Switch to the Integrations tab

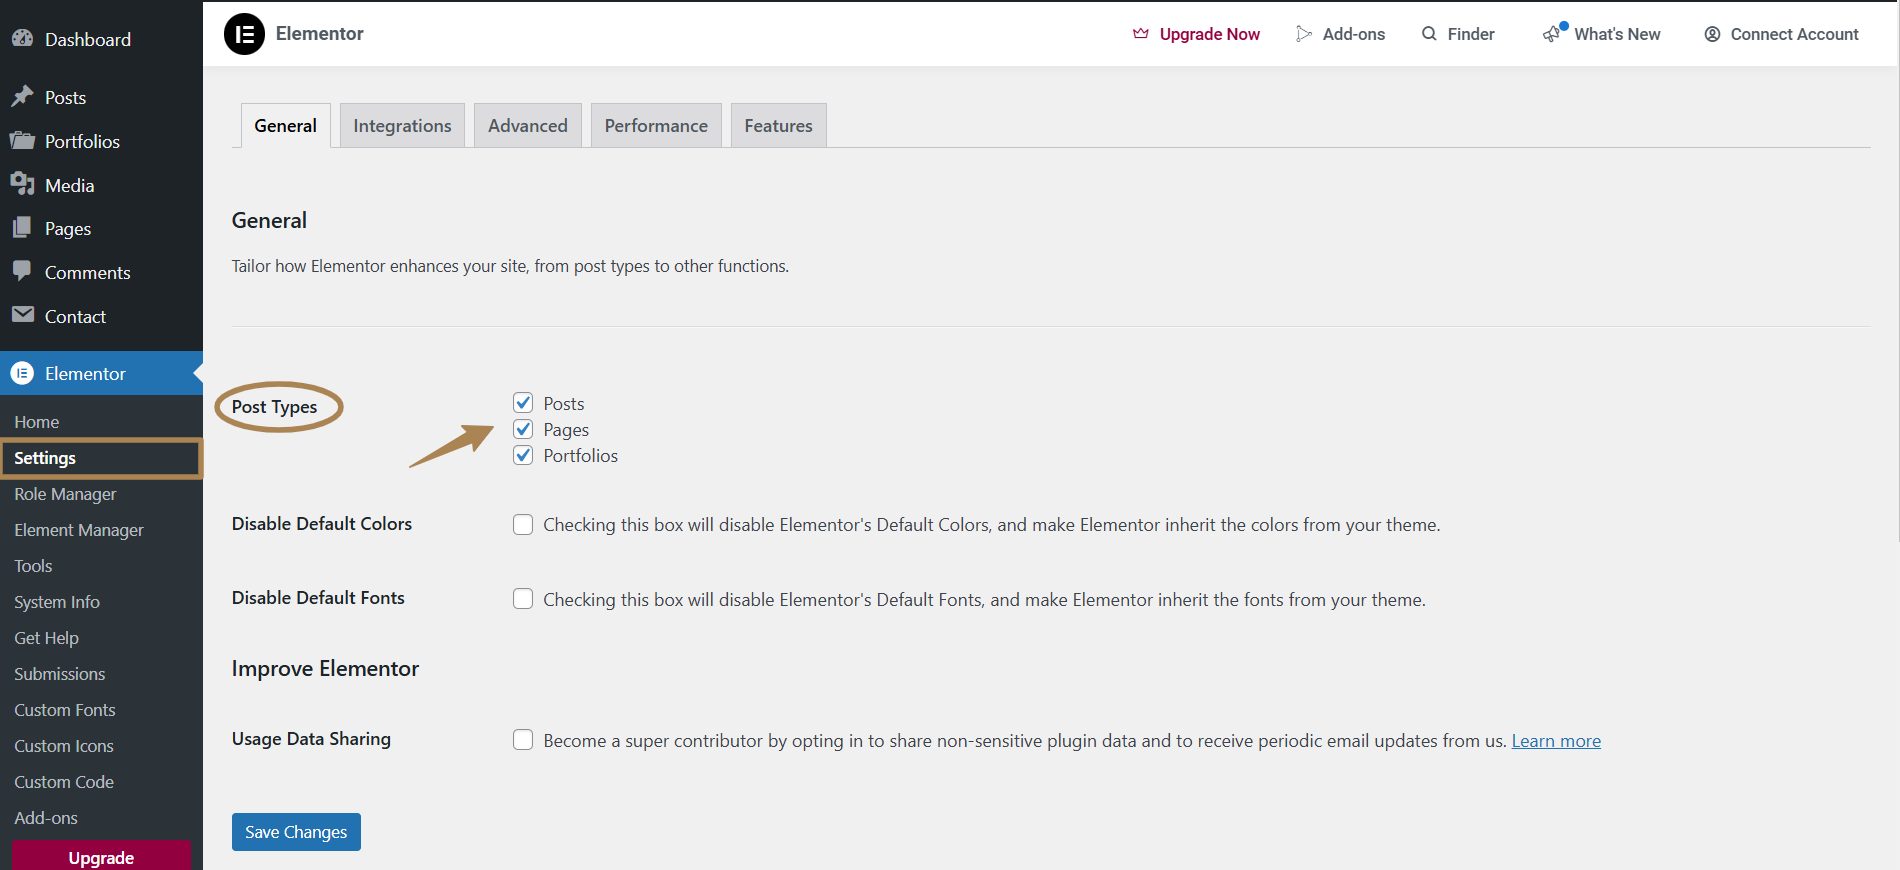point(402,125)
